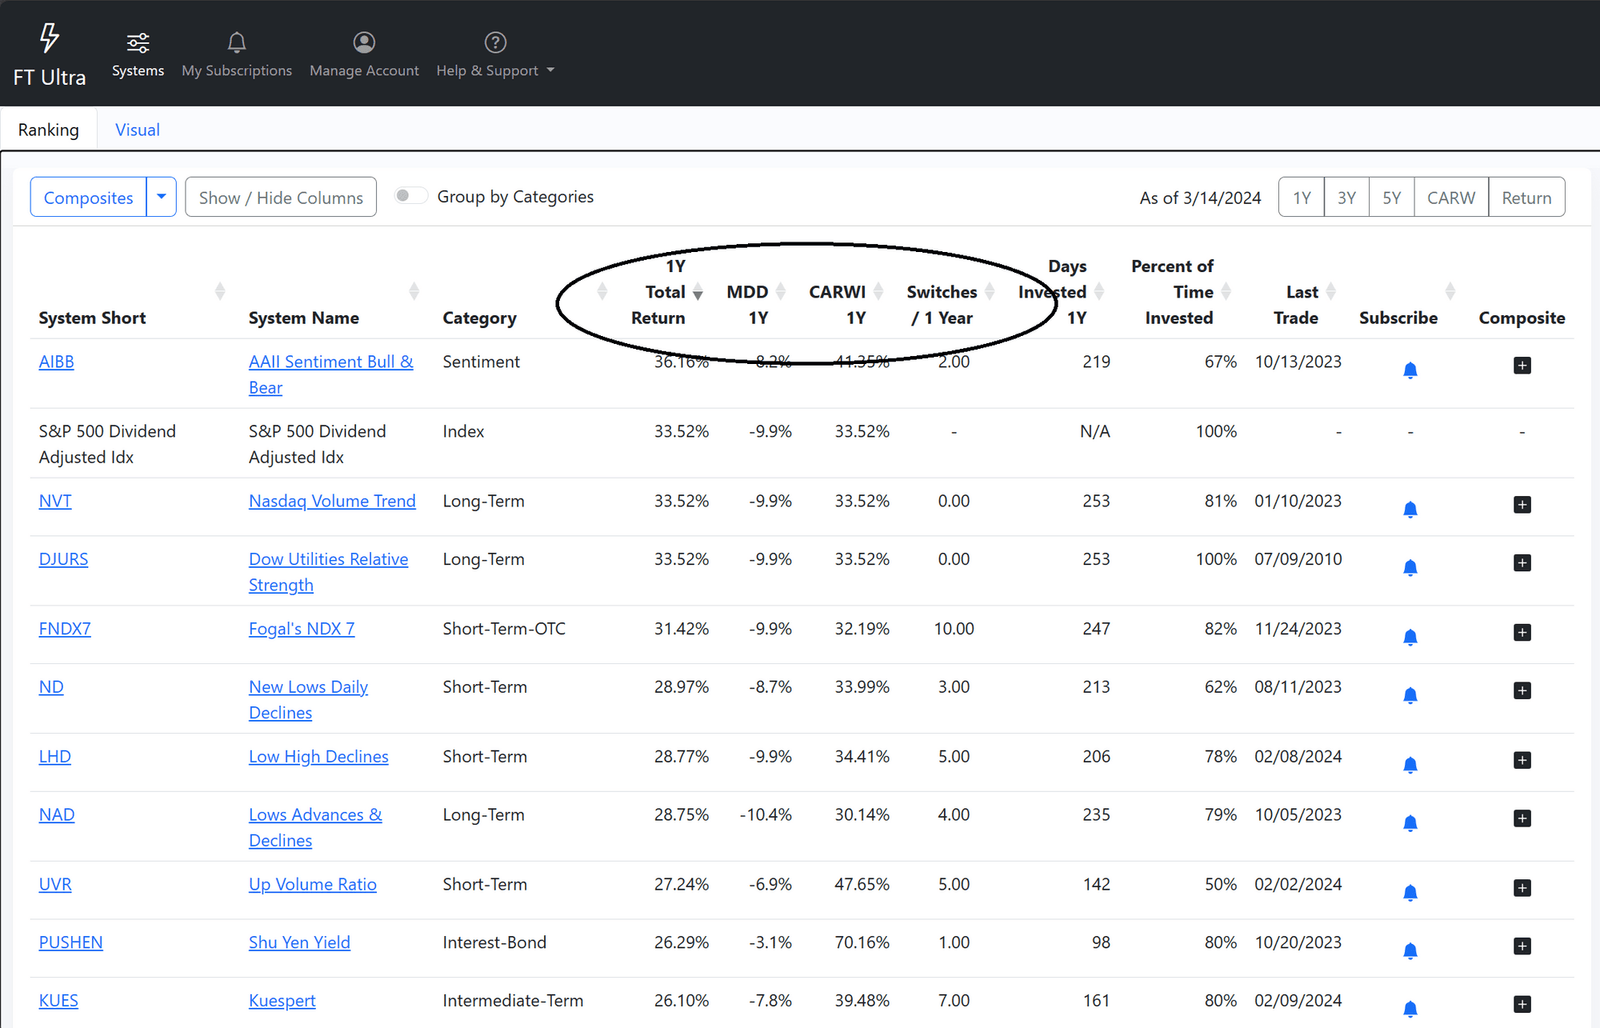Viewport: 1600px width, 1028px height.
Task: Open the Kuespert system link
Action: pos(282,1001)
